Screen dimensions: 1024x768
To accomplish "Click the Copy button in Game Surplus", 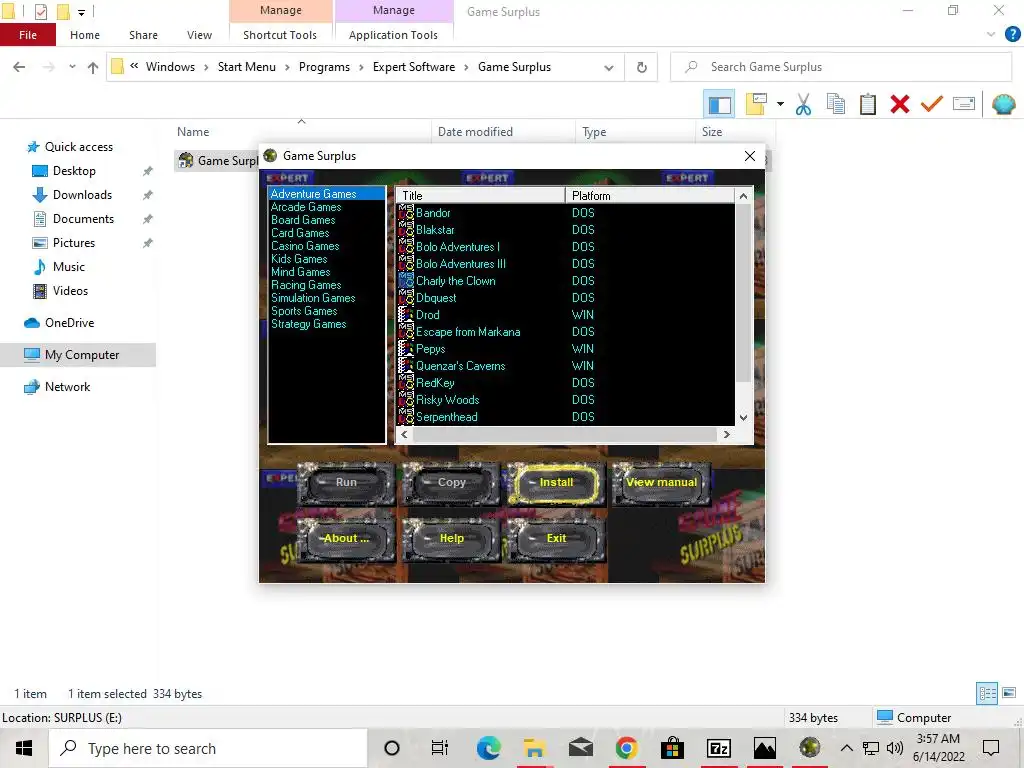I will 451,483.
